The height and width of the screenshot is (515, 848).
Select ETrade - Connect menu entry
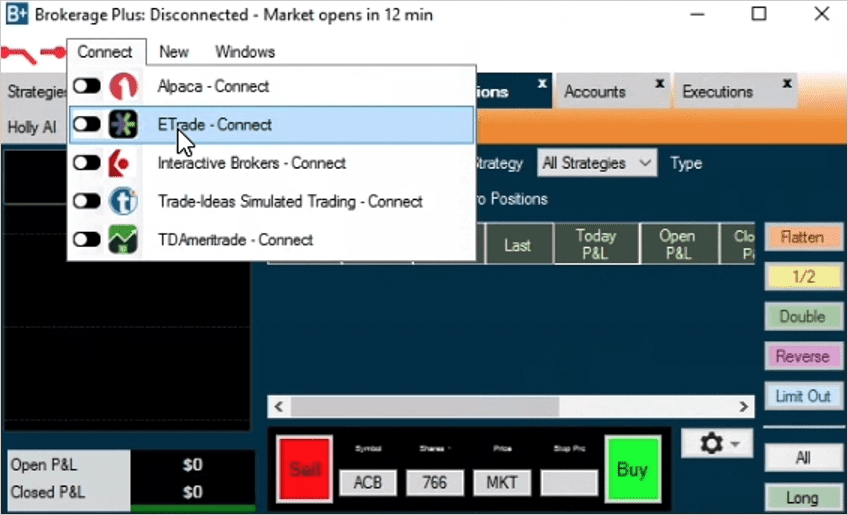[271, 125]
